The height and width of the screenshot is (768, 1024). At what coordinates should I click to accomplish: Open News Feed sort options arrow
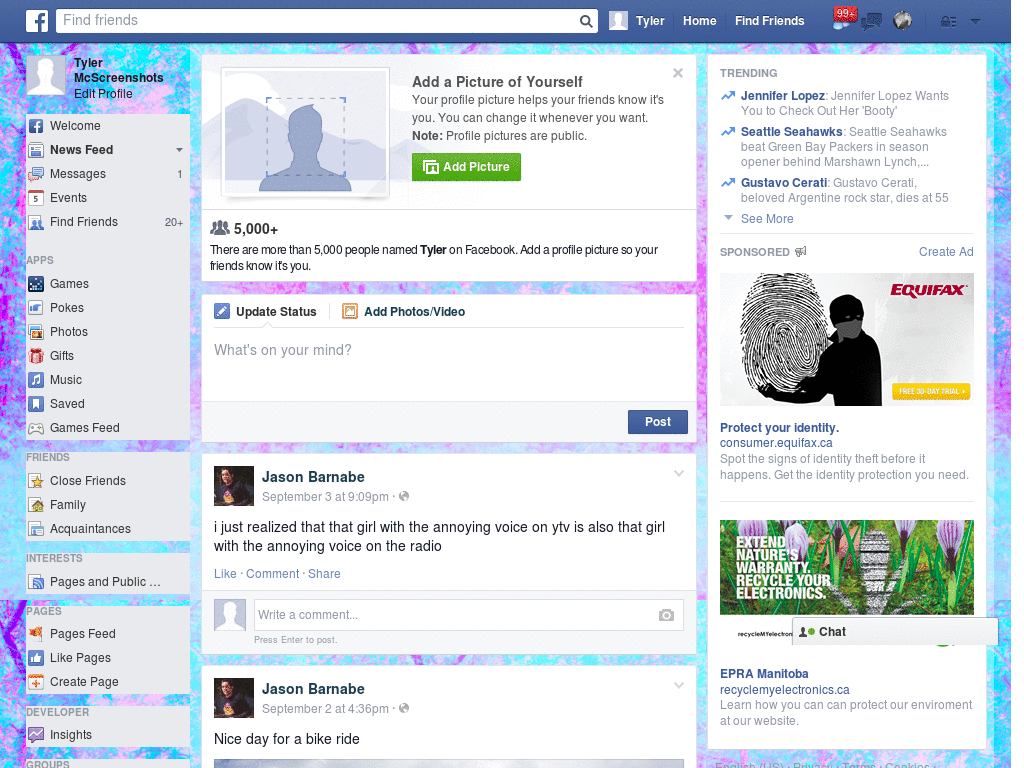(x=179, y=150)
